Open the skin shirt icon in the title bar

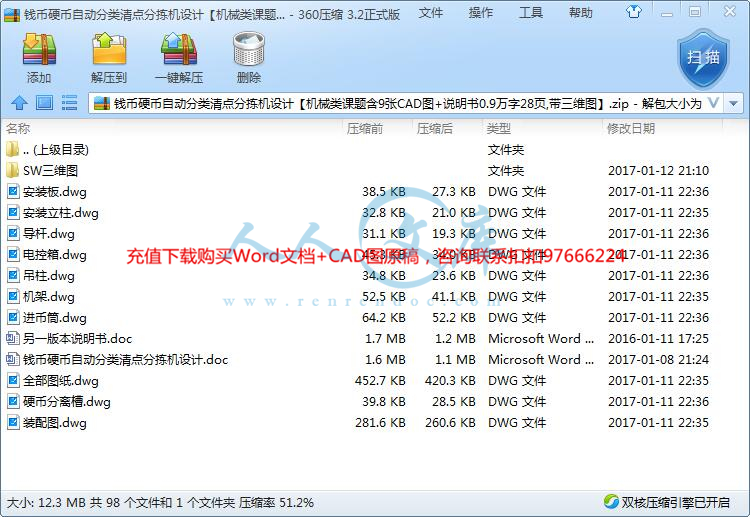633,11
